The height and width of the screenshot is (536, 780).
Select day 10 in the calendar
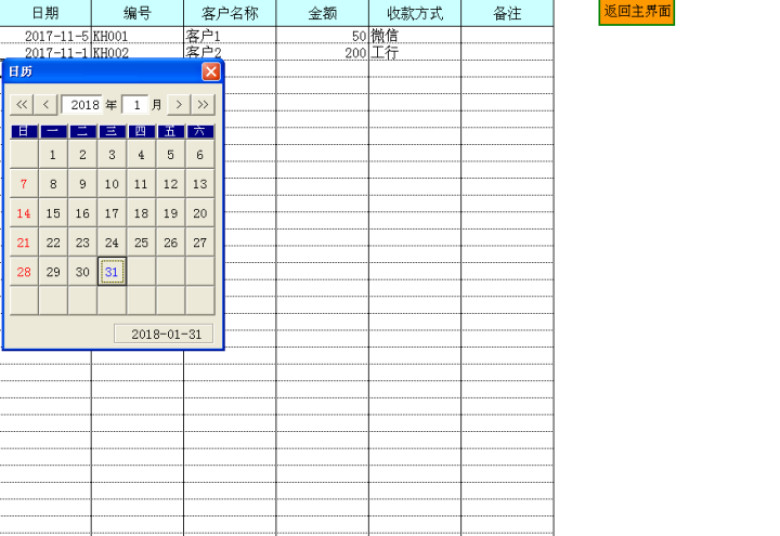point(111,184)
